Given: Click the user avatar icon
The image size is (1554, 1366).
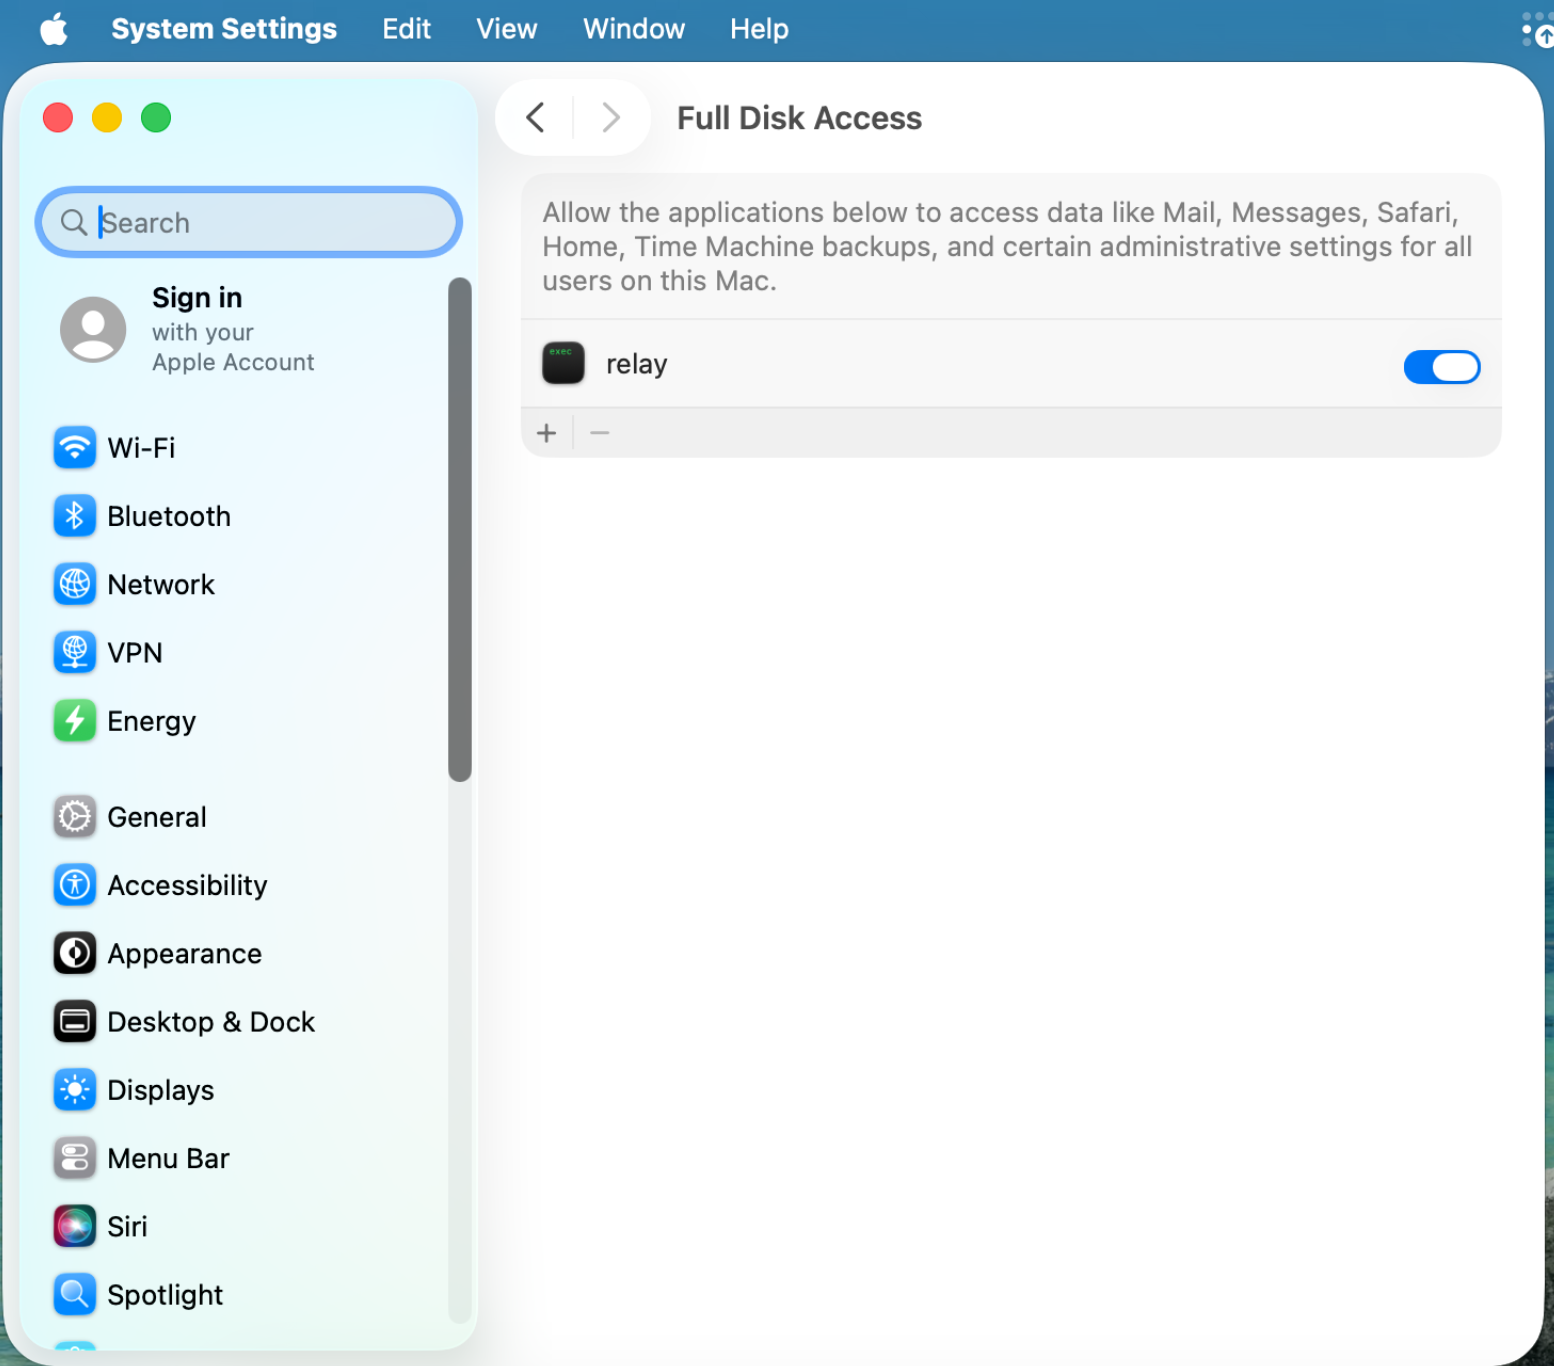Looking at the screenshot, I should [93, 329].
